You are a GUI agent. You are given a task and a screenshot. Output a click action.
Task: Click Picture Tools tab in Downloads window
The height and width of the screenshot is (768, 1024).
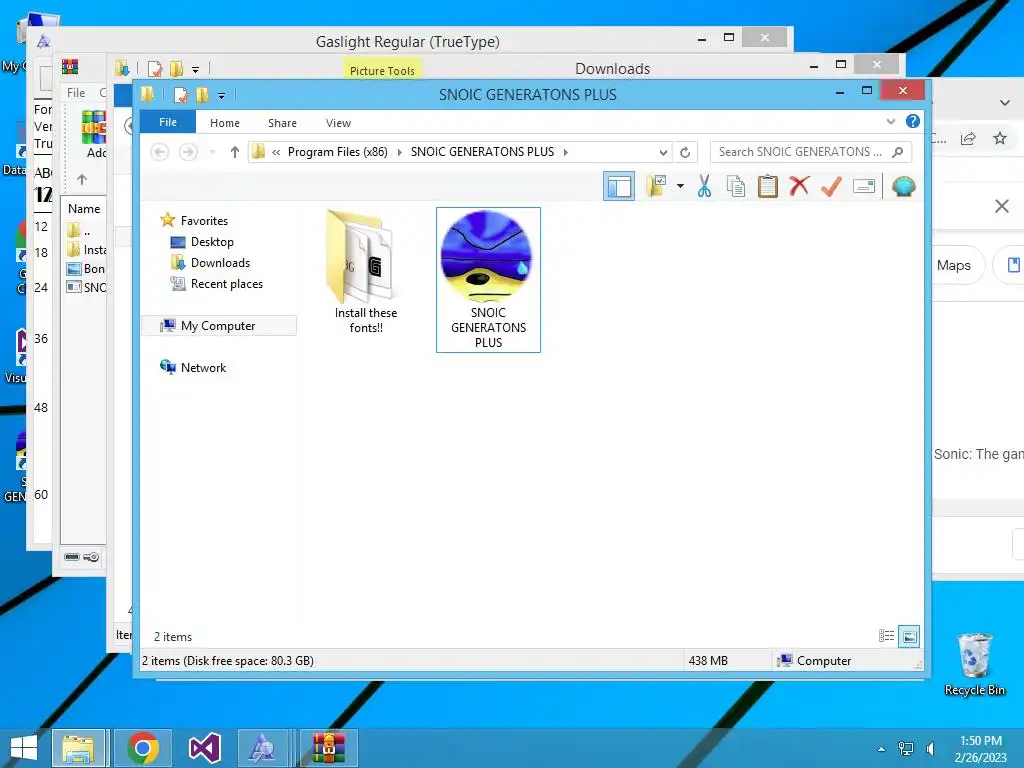click(x=382, y=71)
